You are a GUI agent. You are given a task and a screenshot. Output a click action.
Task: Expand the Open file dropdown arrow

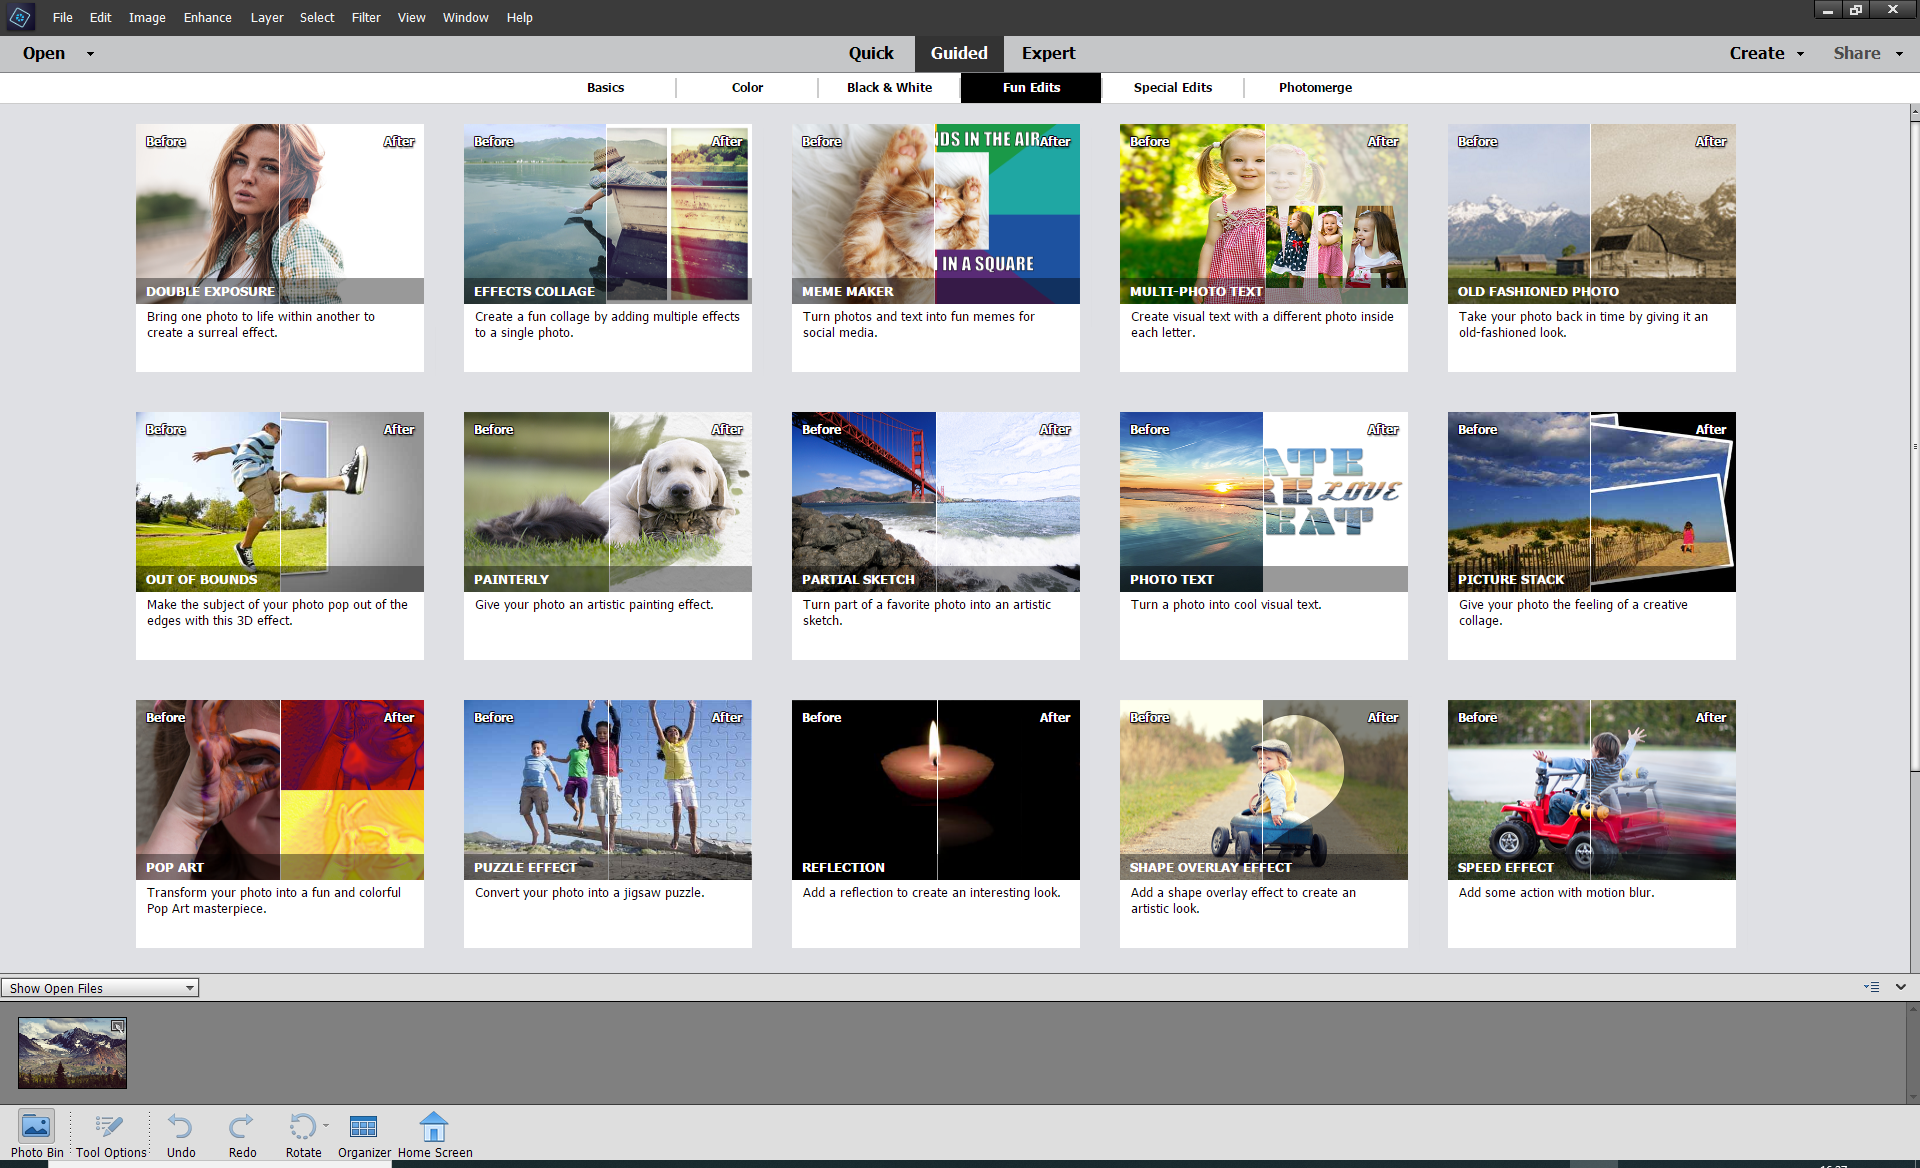(x=90, y=54)
